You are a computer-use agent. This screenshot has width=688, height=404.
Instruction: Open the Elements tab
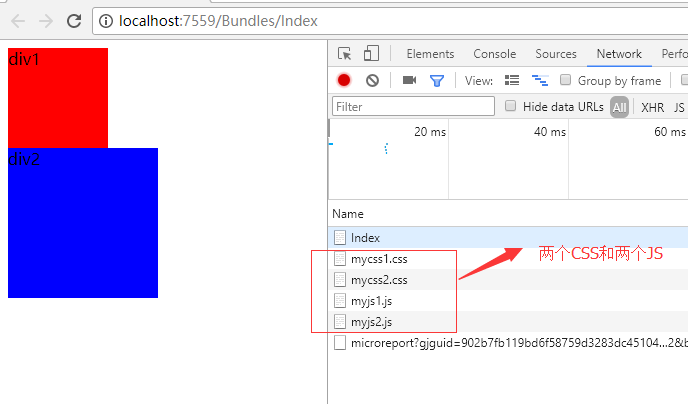pos(430,54)
